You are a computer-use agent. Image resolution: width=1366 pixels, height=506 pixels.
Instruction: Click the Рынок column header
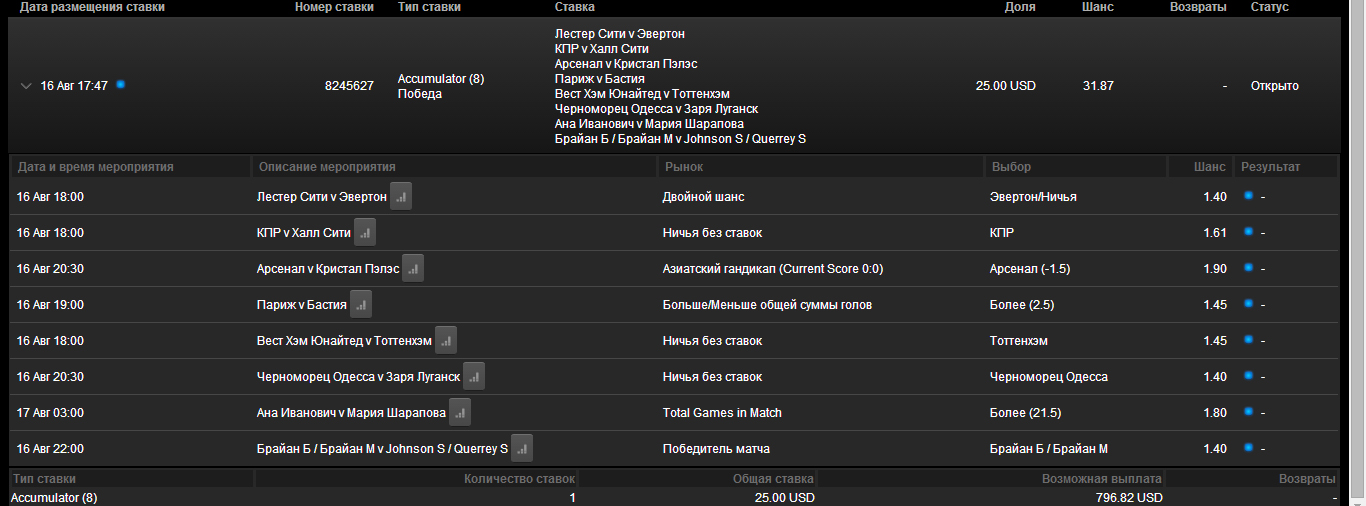(x=683, y=167)
